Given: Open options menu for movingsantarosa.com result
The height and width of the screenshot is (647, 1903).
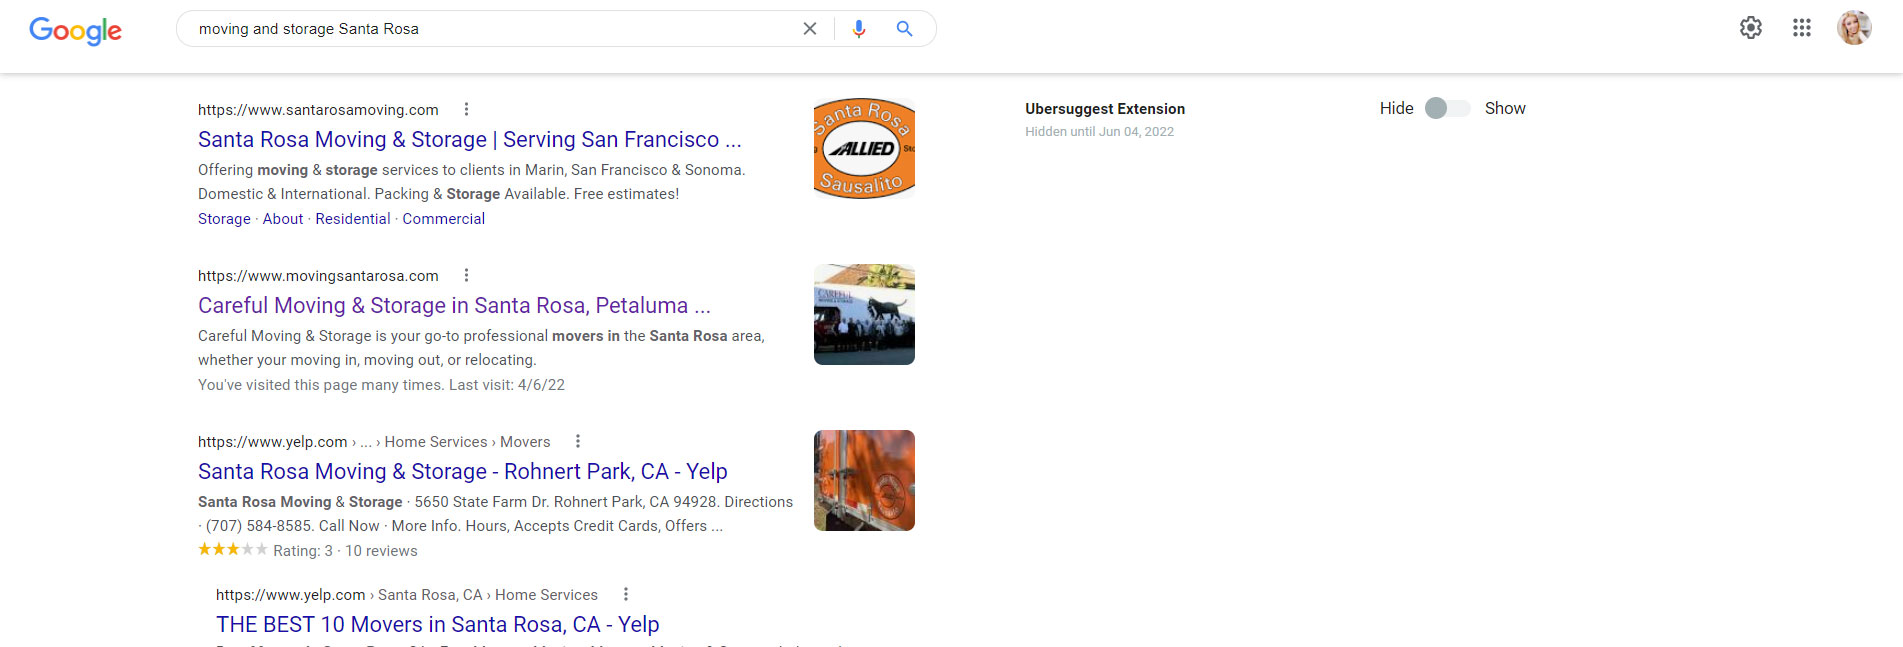Looking at the screenshot, I should (466, 275).
